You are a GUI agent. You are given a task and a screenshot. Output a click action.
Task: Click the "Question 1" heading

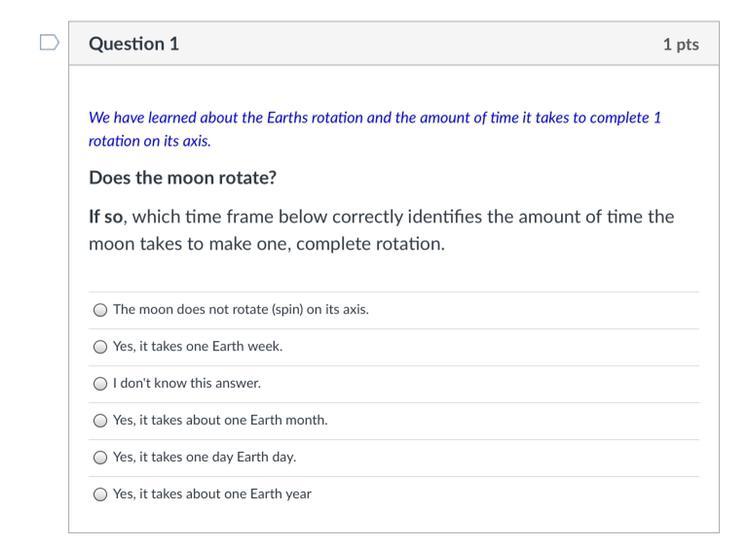click(134, 44)
